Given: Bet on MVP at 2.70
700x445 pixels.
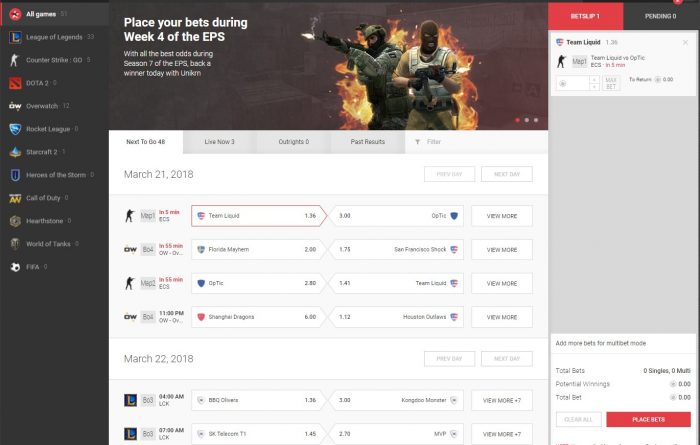Looking at the screenshot, I should tap(396, 433).
